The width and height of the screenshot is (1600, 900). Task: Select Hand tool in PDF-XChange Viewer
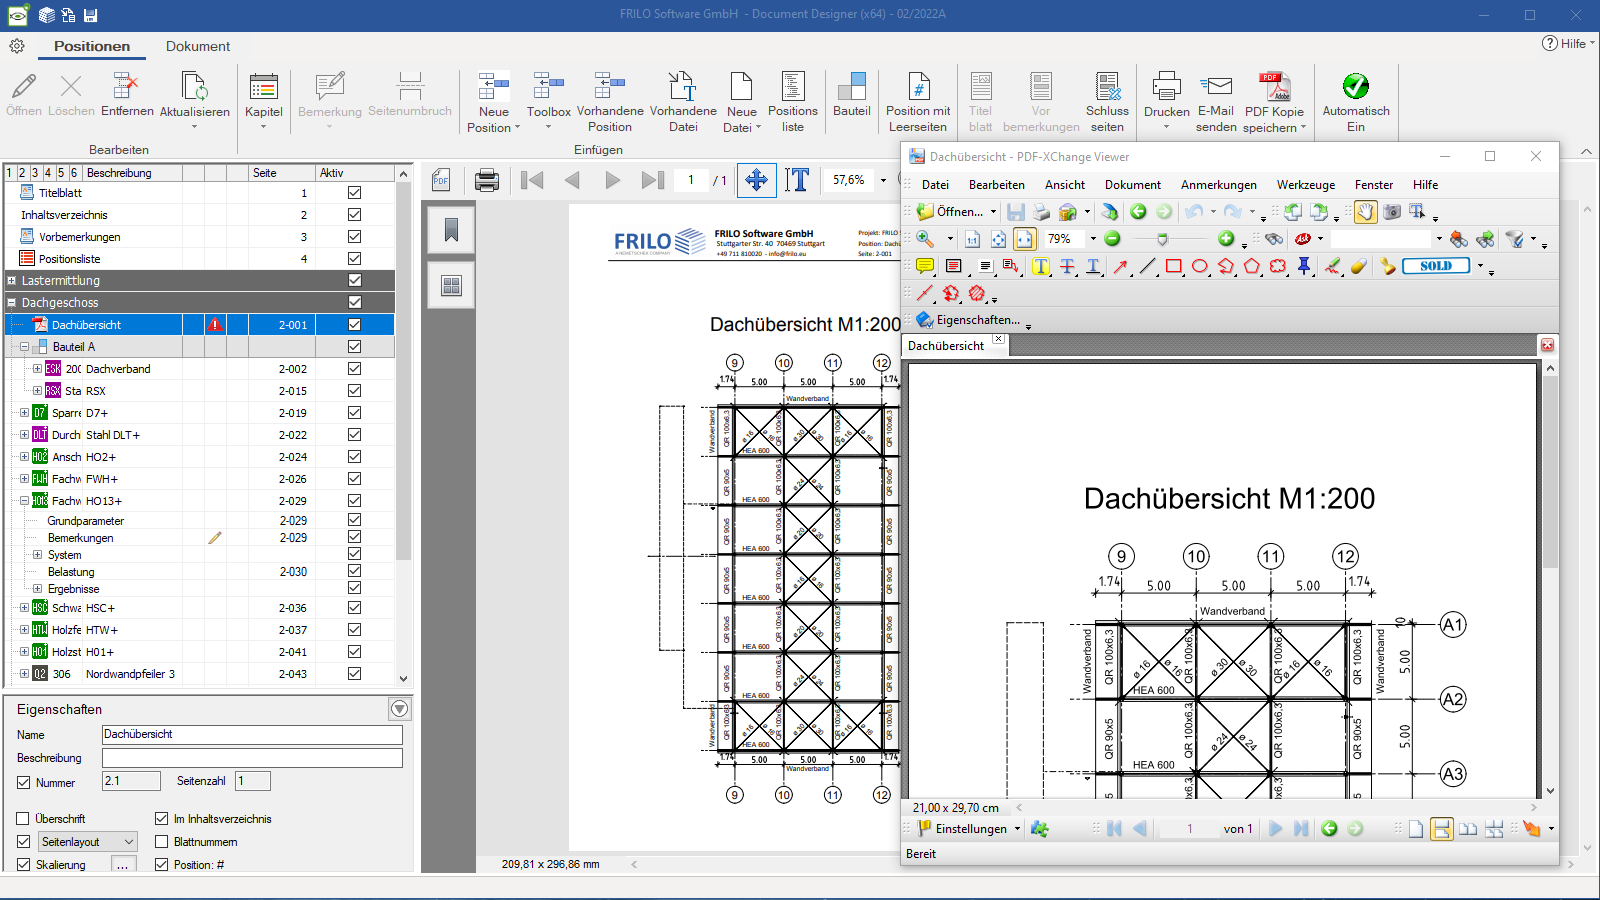[1365, 212]
